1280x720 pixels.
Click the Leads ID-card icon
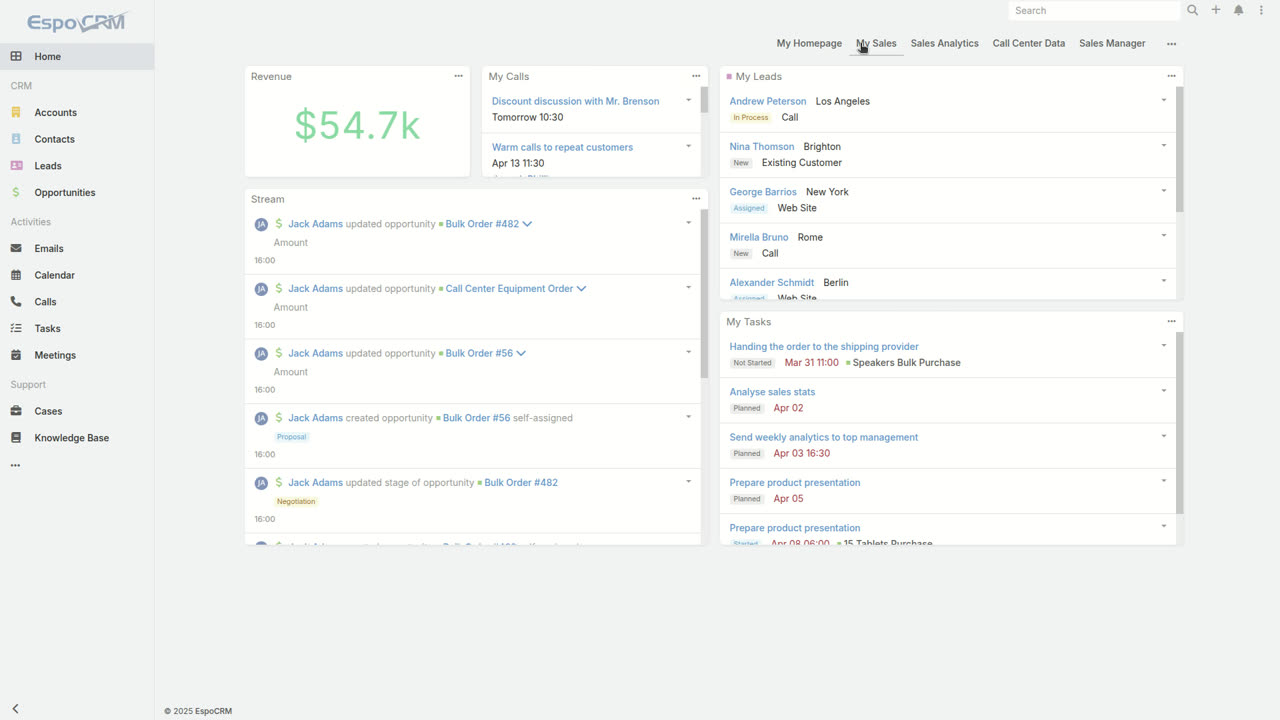point(16,166)
